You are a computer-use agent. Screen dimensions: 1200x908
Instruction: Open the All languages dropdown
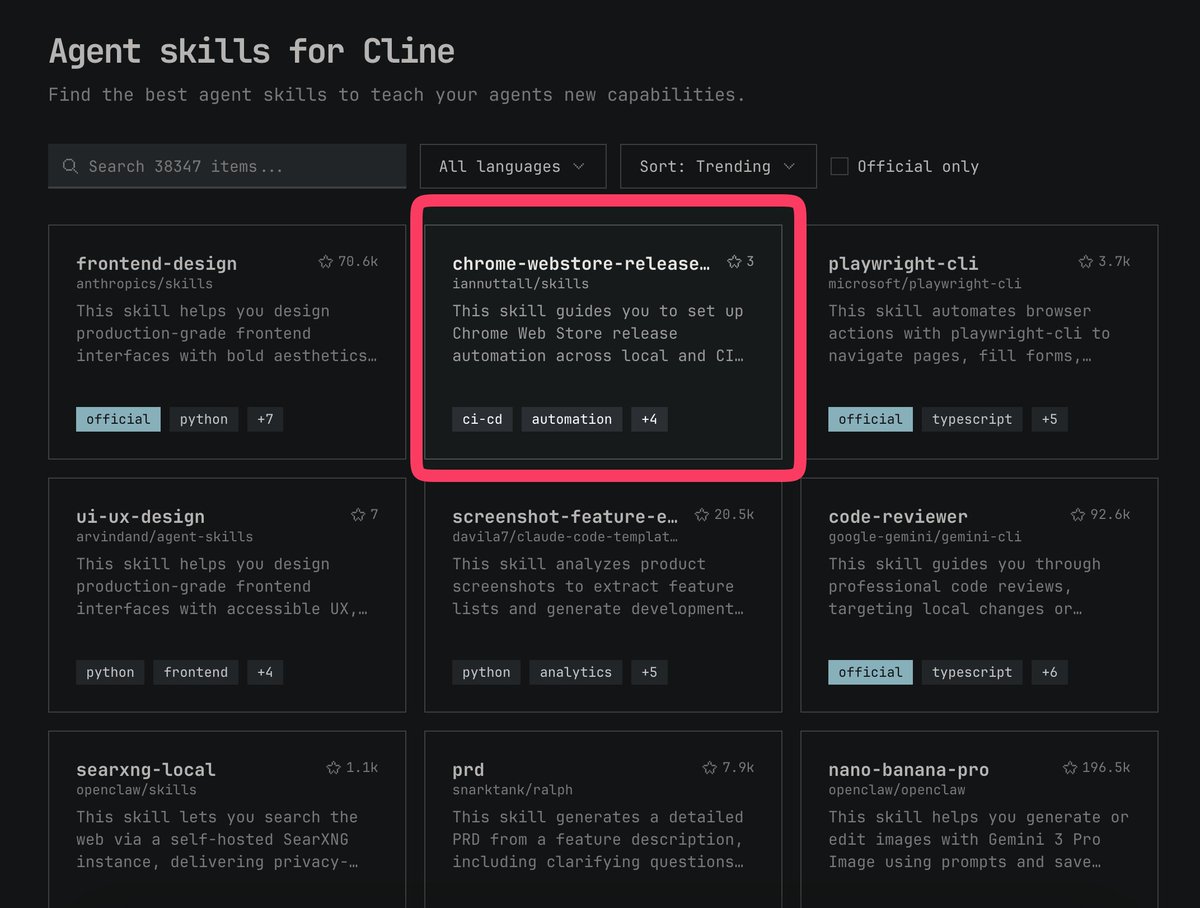[x=513, y=166]
